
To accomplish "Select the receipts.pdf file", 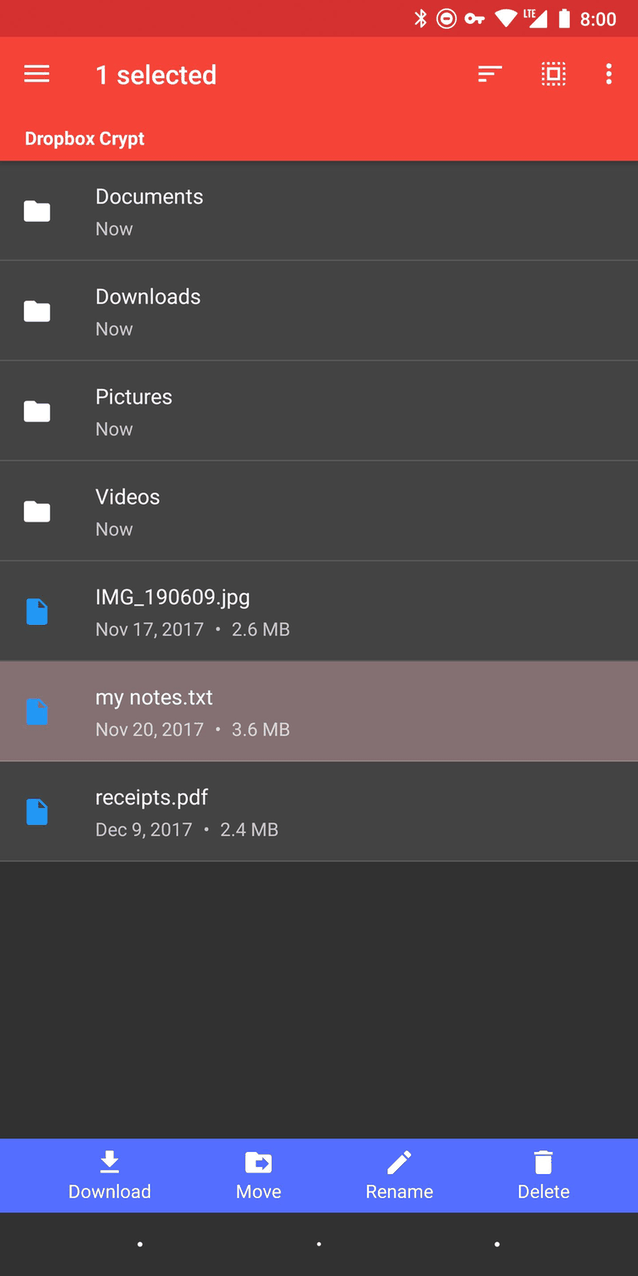I will pos(319,811).
